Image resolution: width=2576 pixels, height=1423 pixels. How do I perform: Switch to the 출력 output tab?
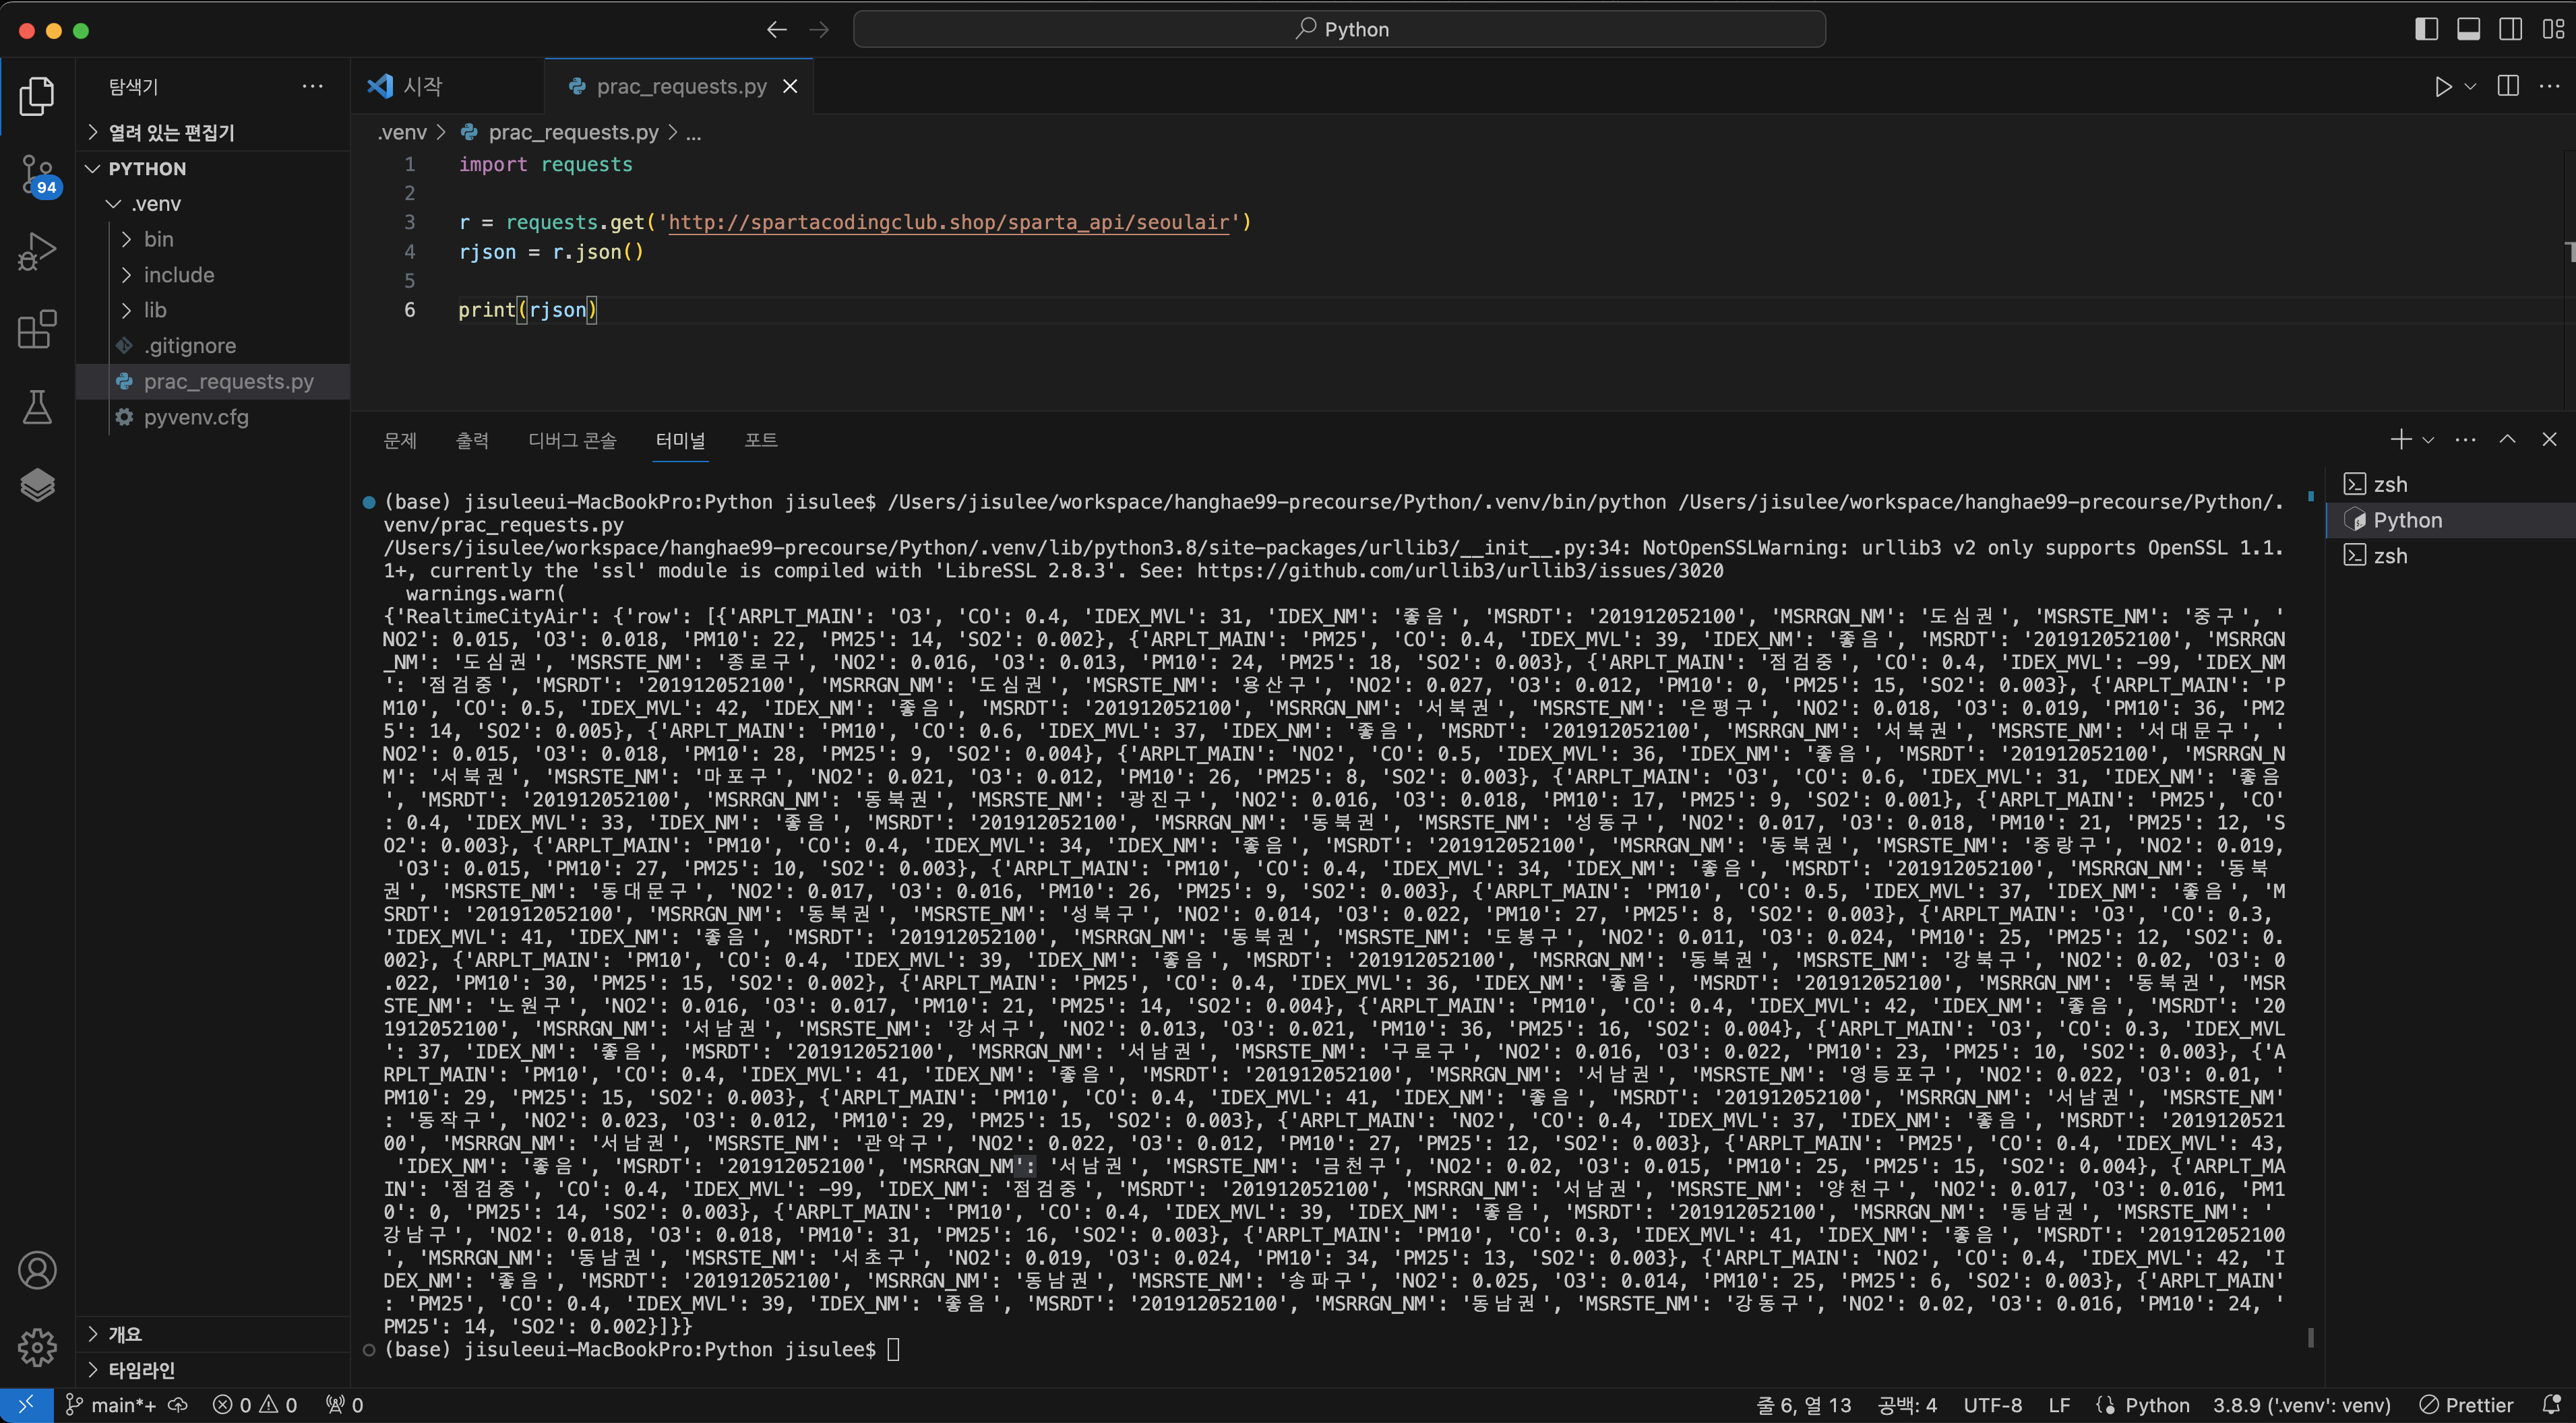coord(472,440)
